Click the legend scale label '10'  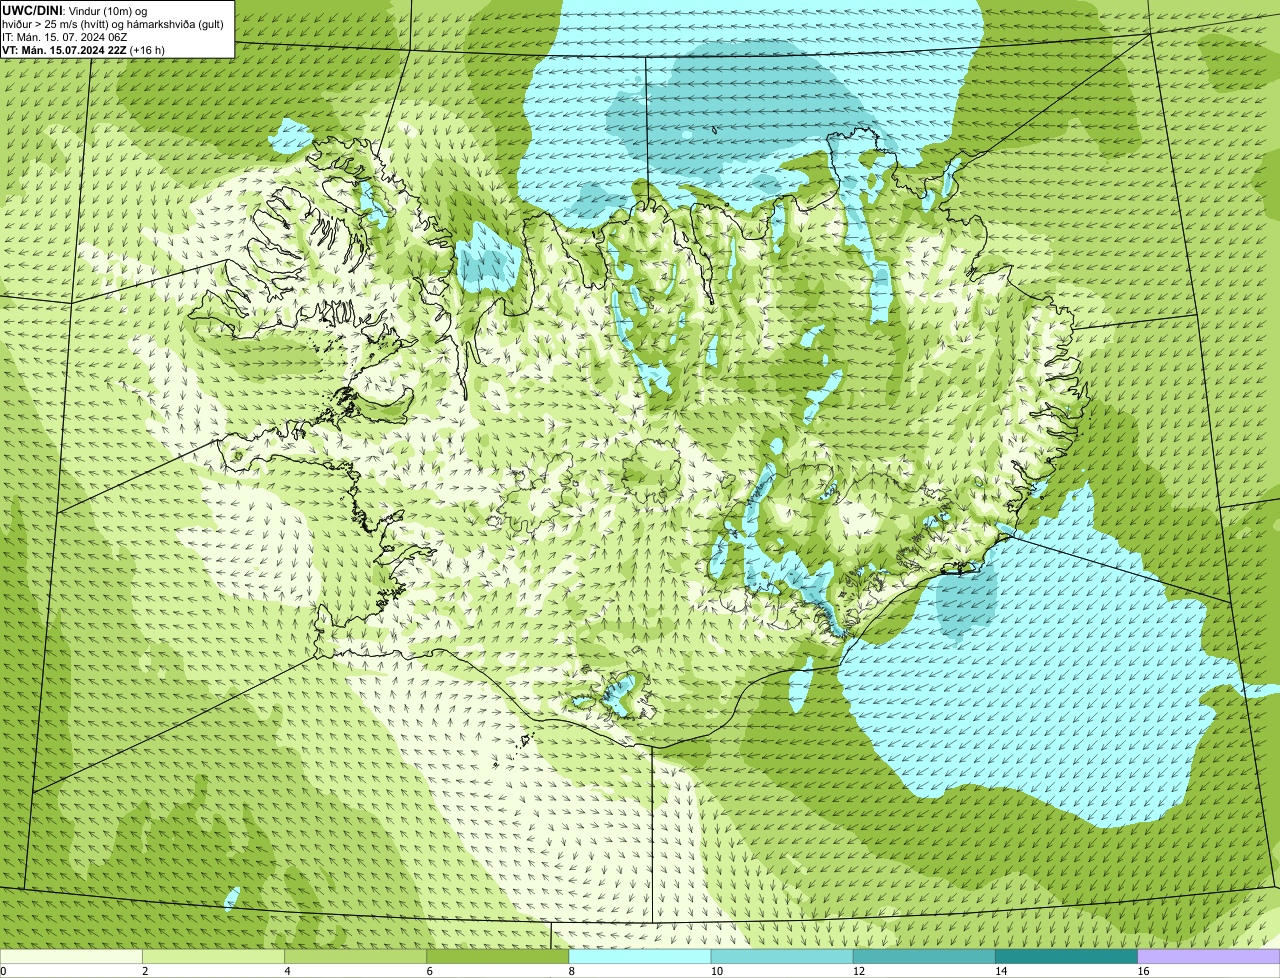pyautogui.click(x=716, y=971)
